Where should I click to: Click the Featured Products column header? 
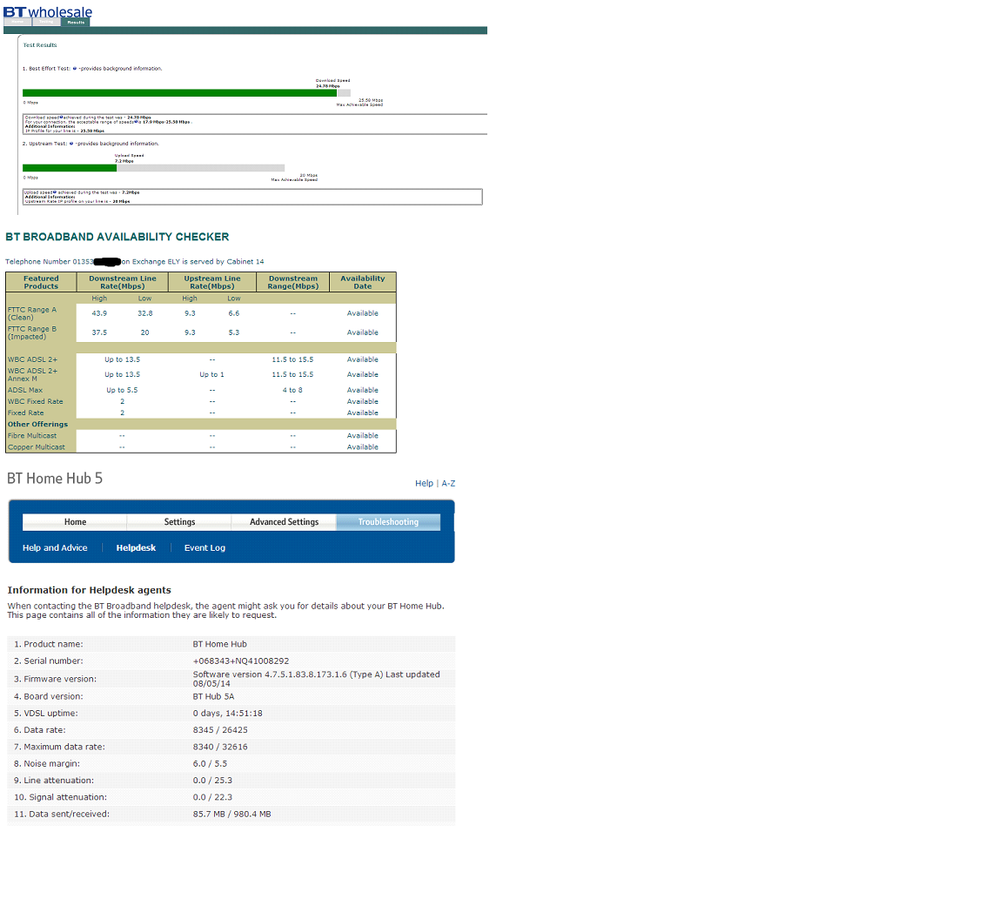[41, 282]
